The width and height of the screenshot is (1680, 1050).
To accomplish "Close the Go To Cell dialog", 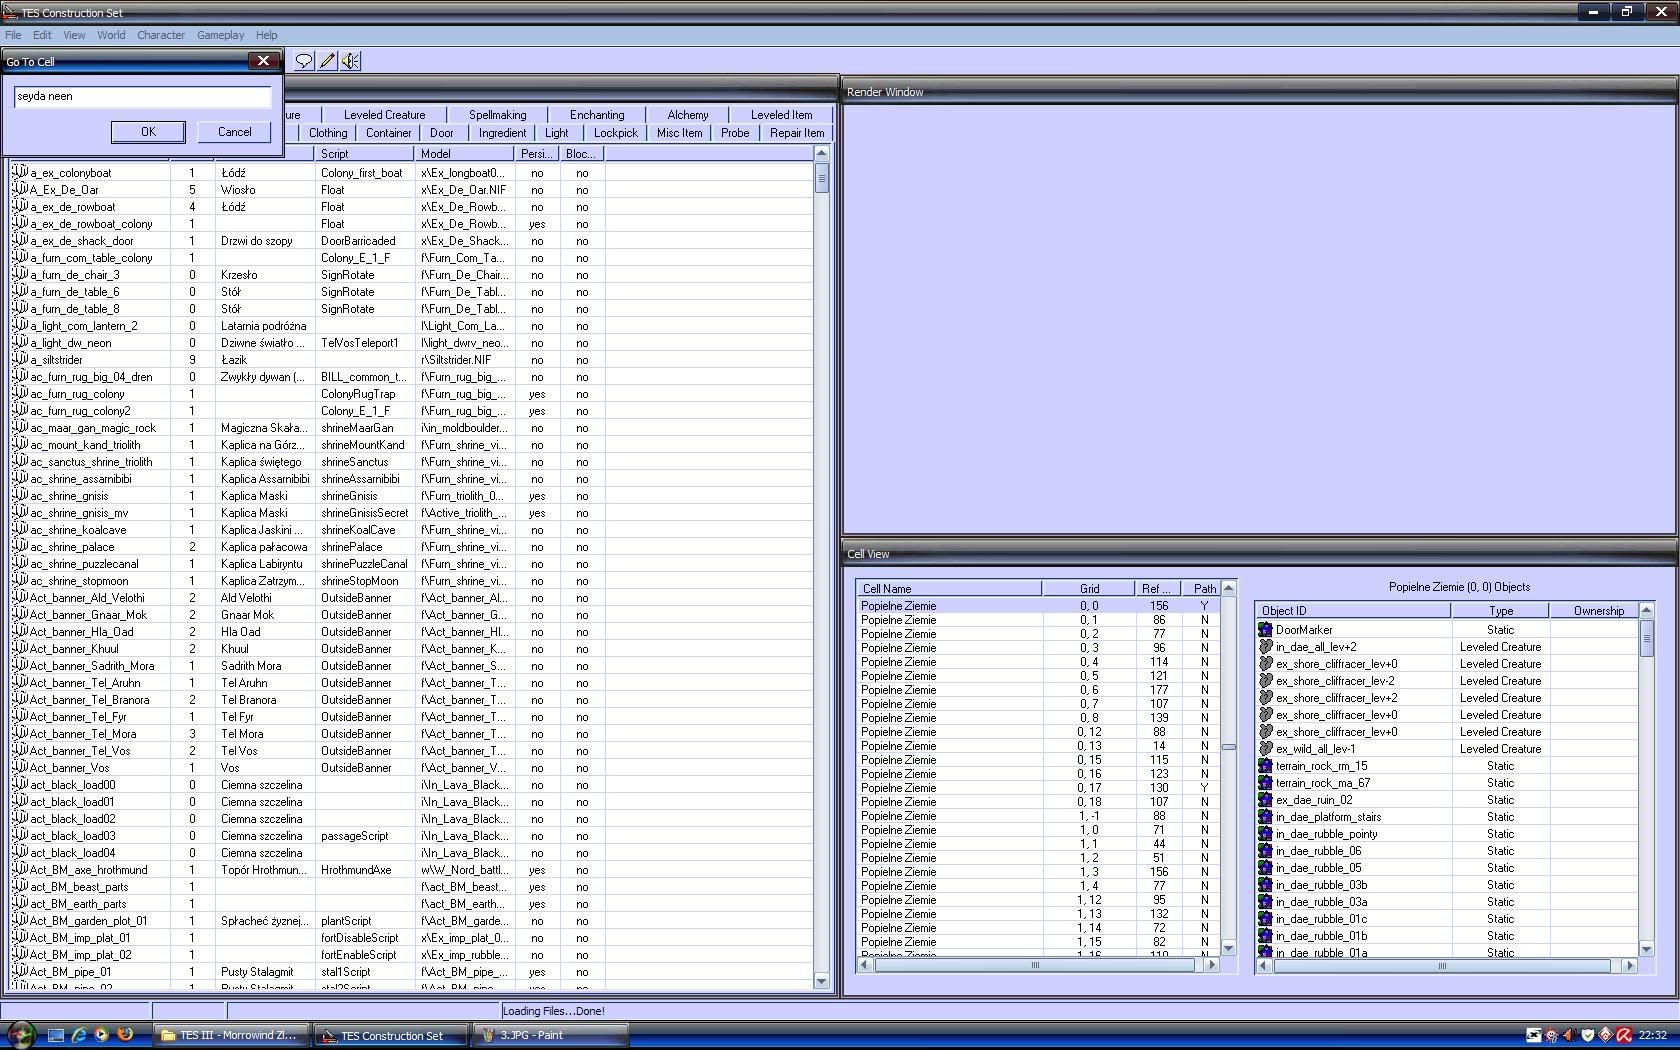I will point(263,61).
